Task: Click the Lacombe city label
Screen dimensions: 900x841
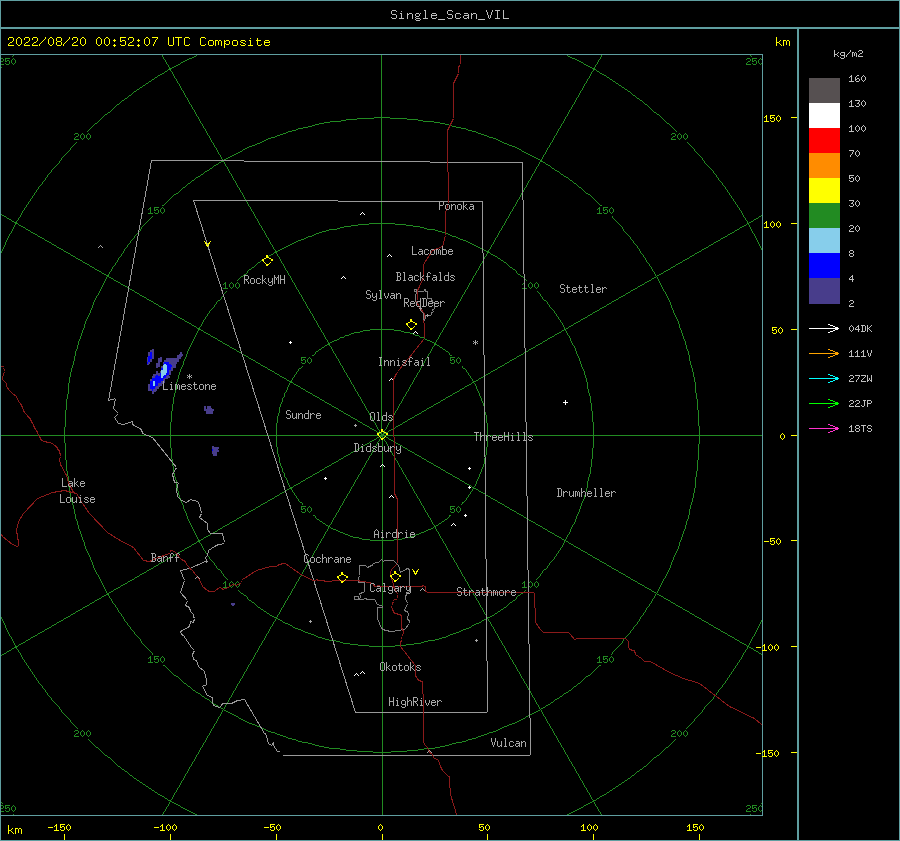Action: point(432,251)
